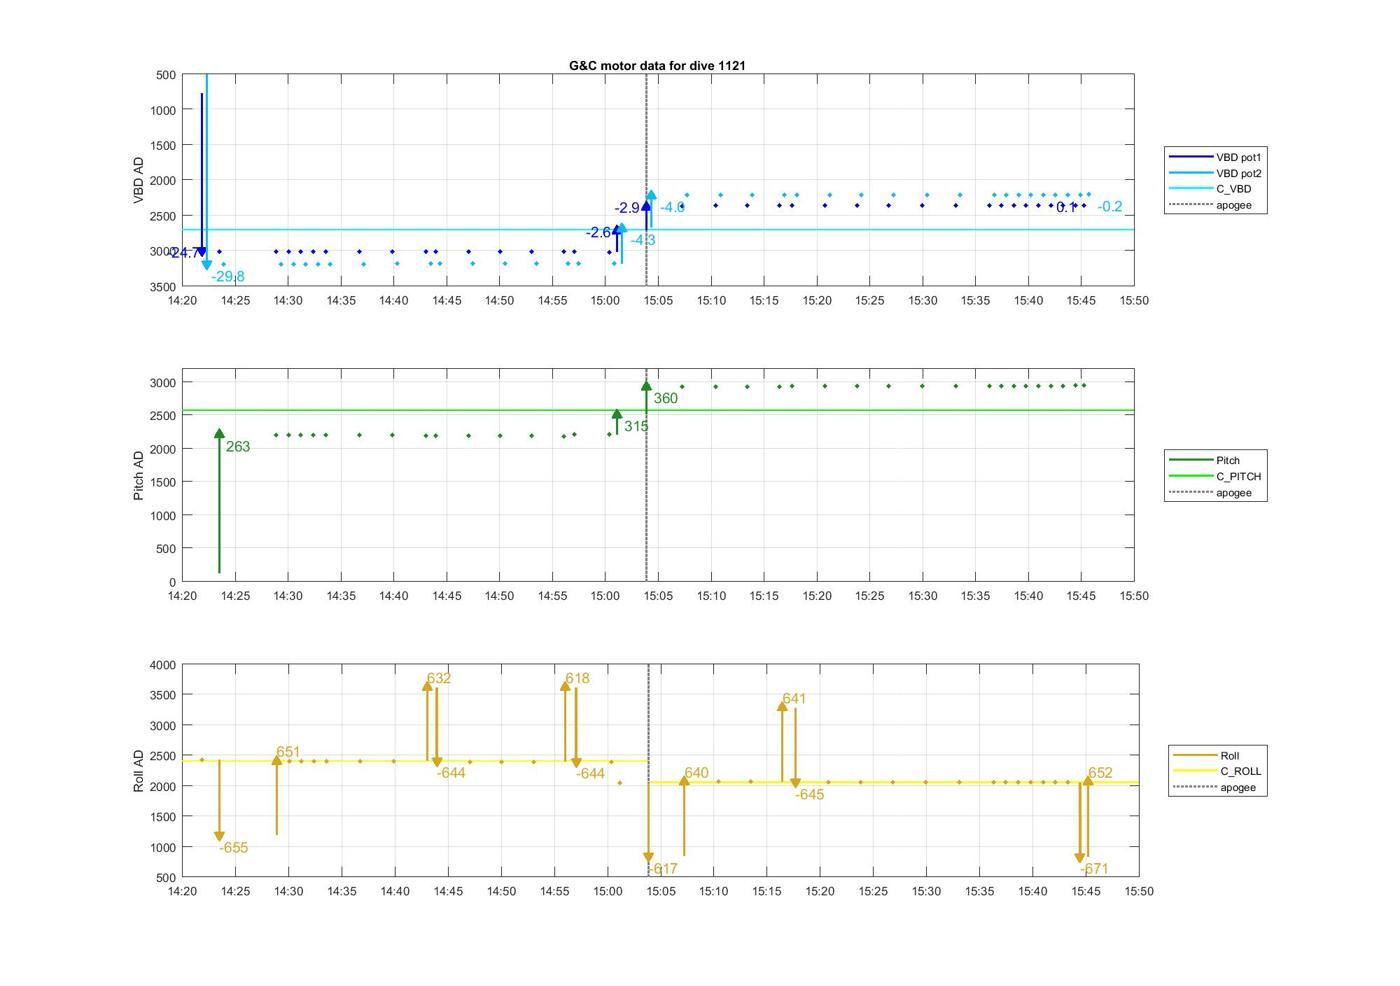The height and width of the screenshot is (986, 1400).
Task: Click the "-671" roll move label
Action: click(1094, 869)
